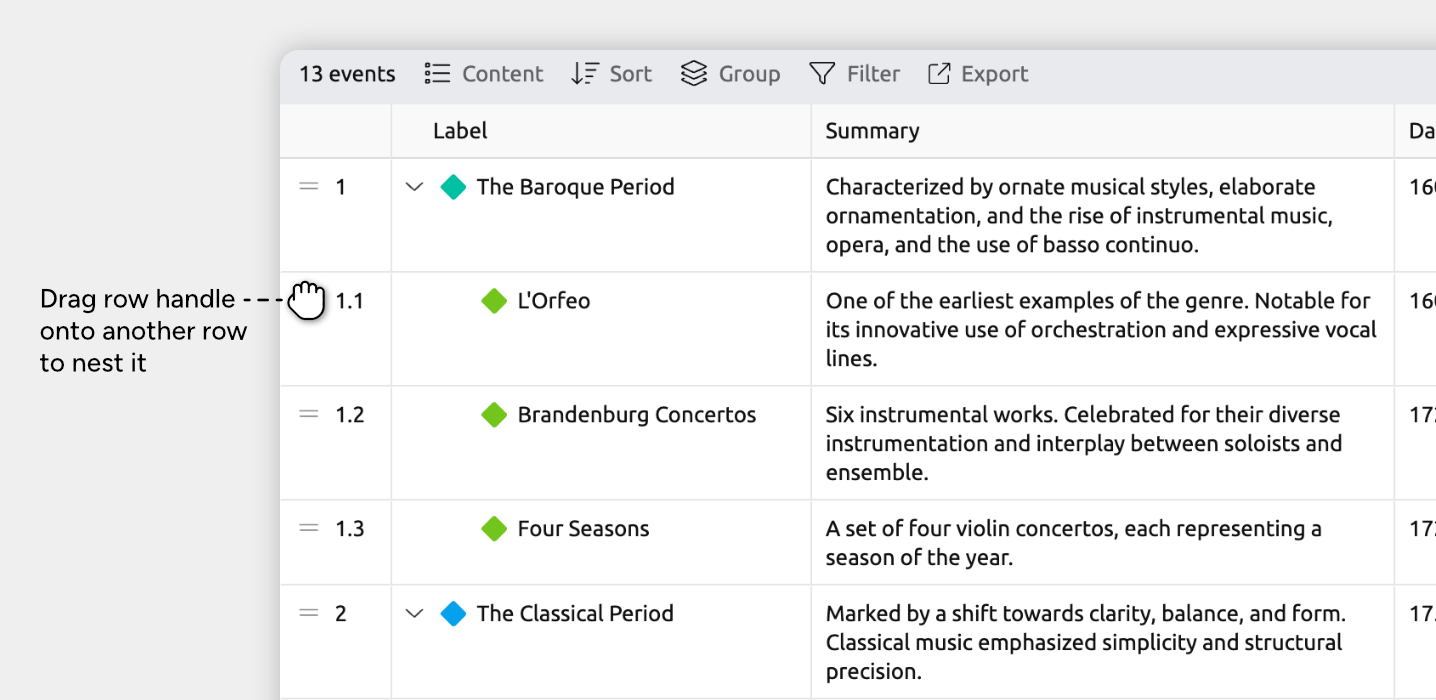The height and width of the screenshot is (700, 1436).
Task: Click the 13 events counter
Action: 347,74
